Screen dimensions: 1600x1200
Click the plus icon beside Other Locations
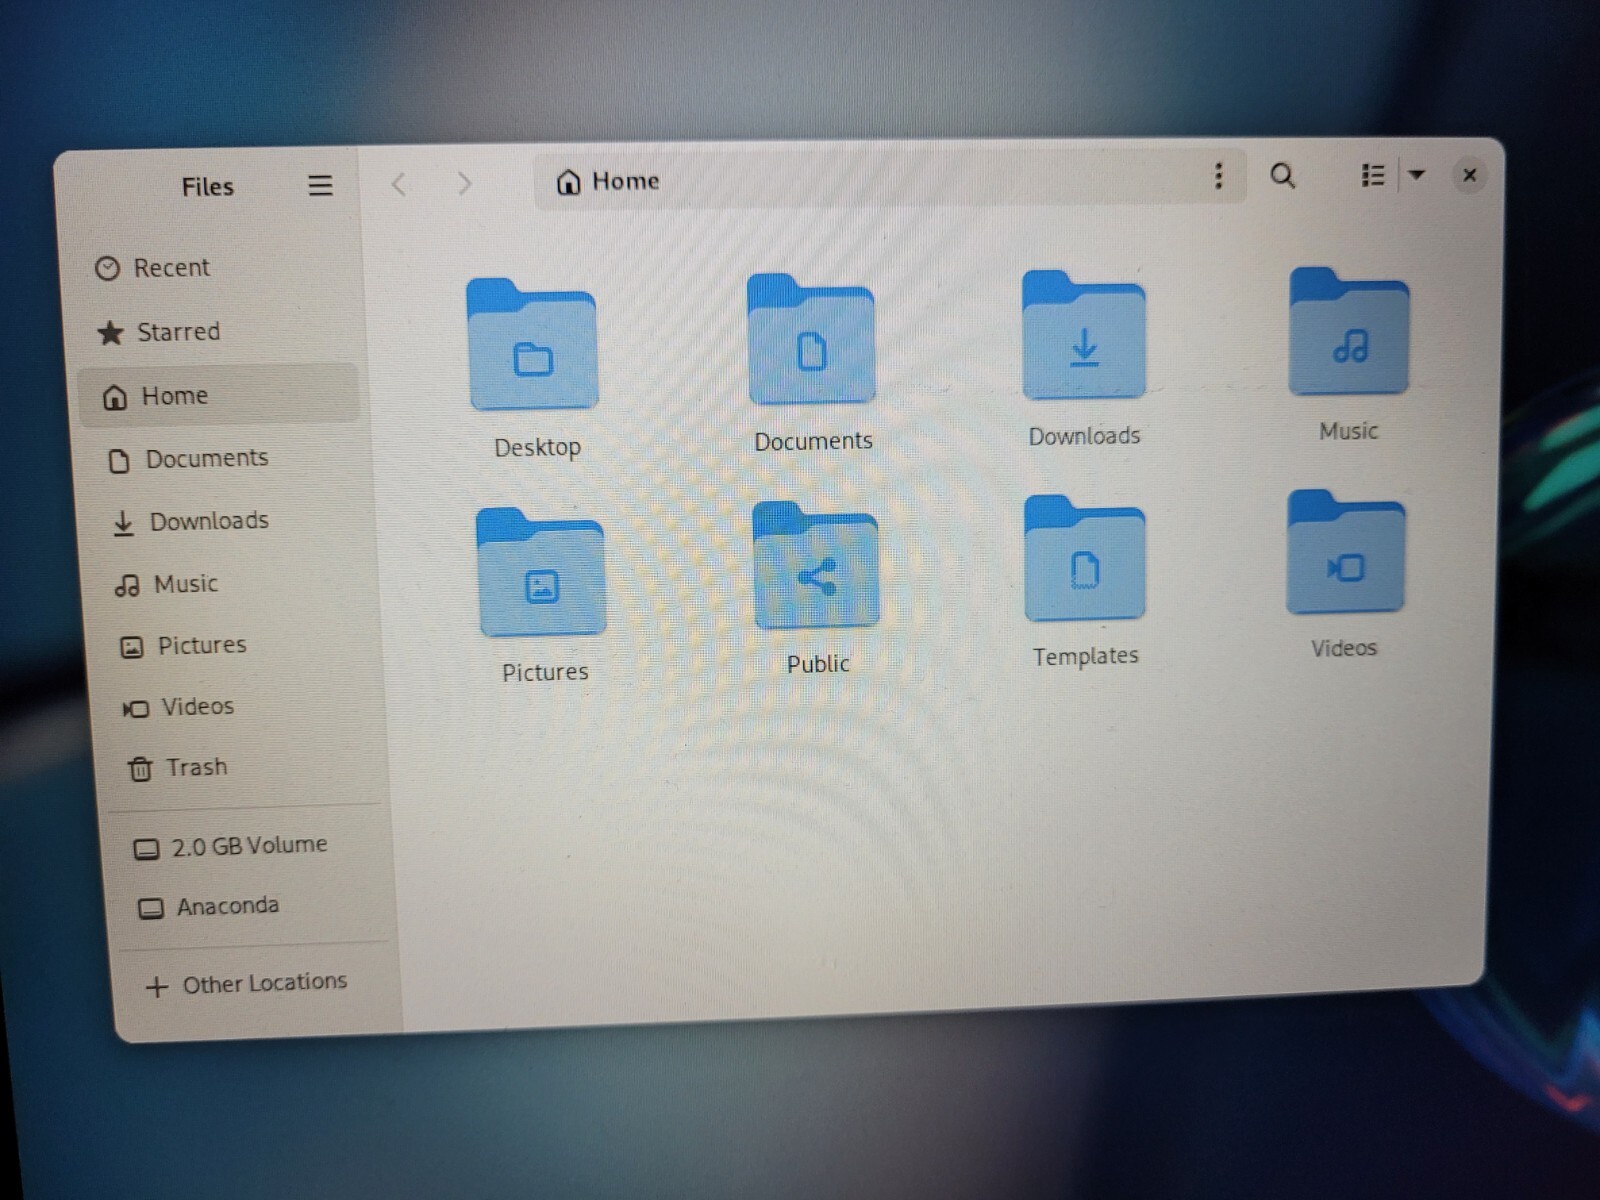[x=156, y=987]
